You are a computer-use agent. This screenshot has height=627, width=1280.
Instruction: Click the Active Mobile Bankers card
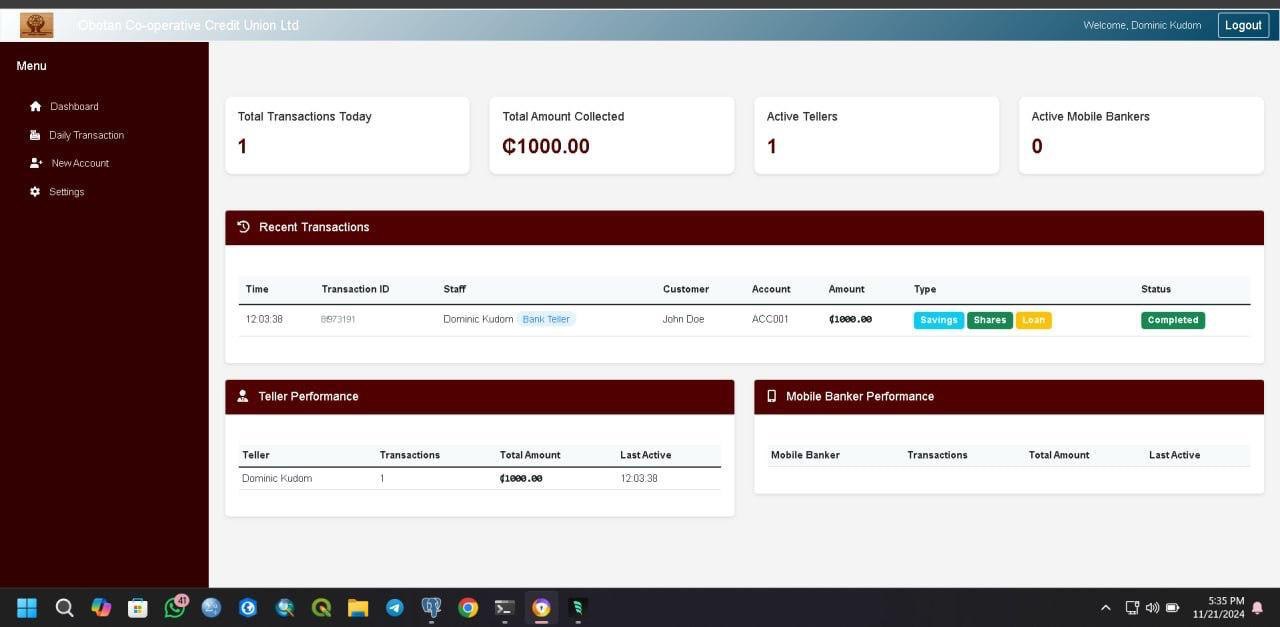click(x=1141, y=135)
